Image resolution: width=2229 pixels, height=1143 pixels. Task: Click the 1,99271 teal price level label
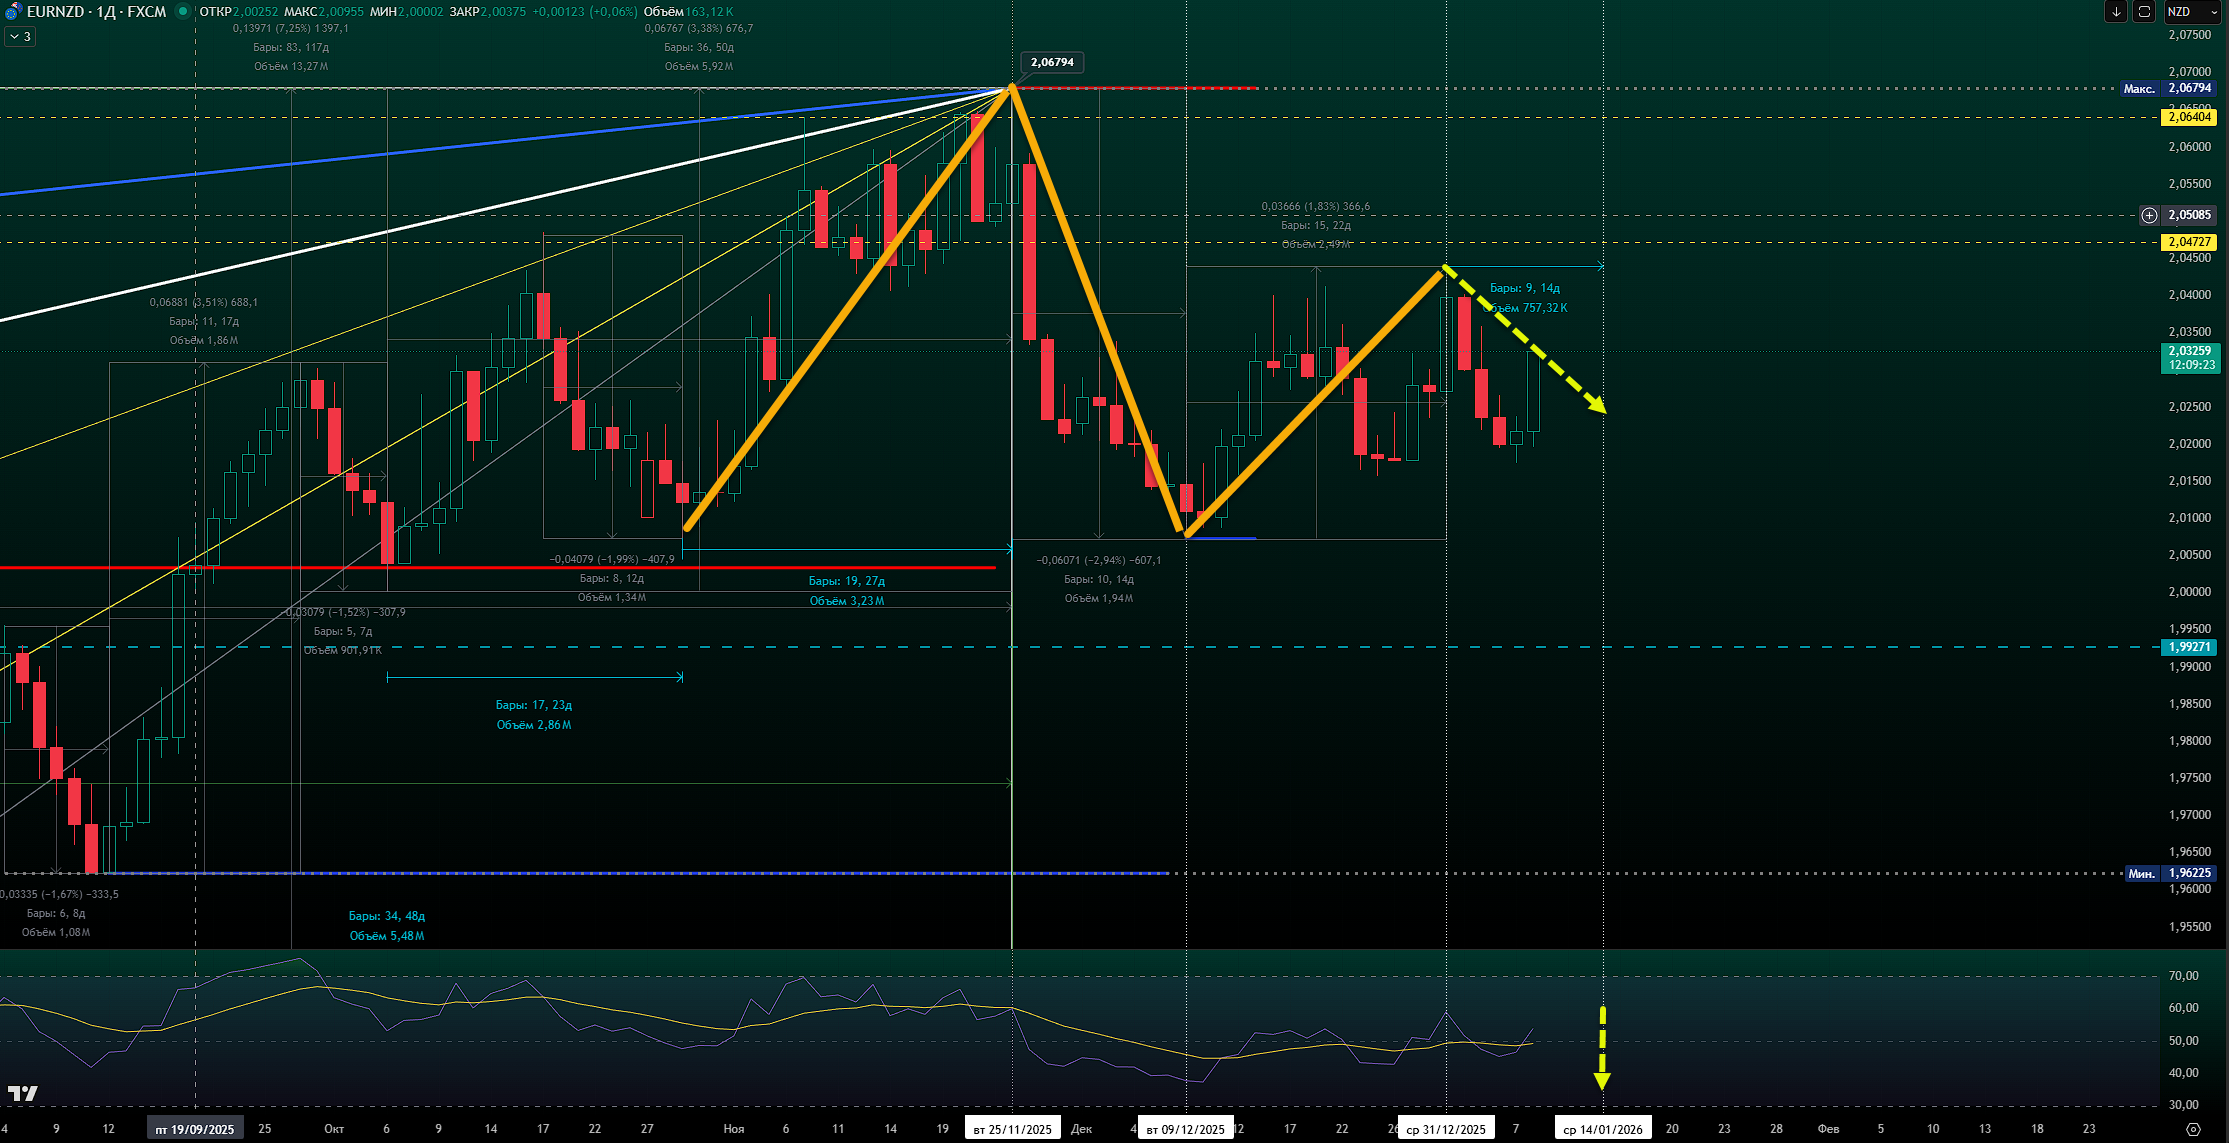click(2189, 647)
